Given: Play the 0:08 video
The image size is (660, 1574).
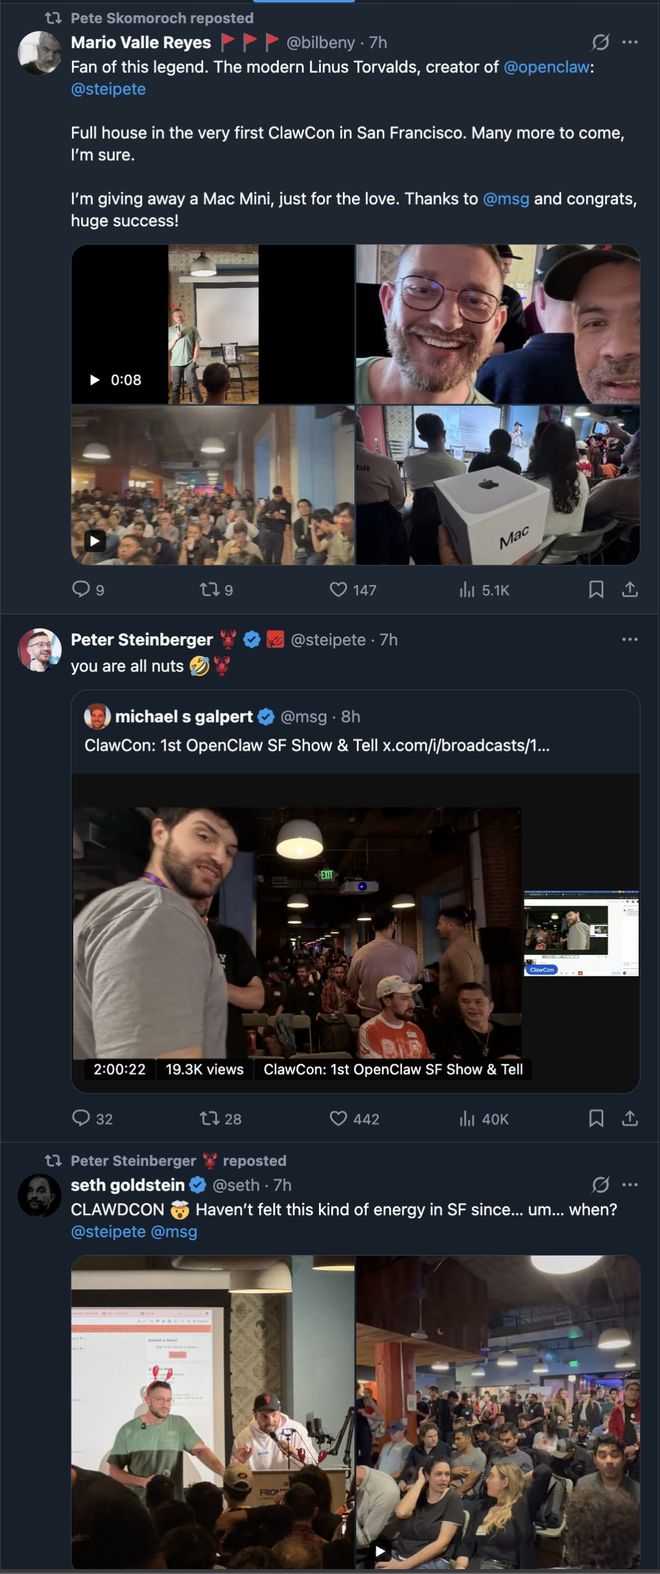Looking at the screenshot, I should [213, 324].
